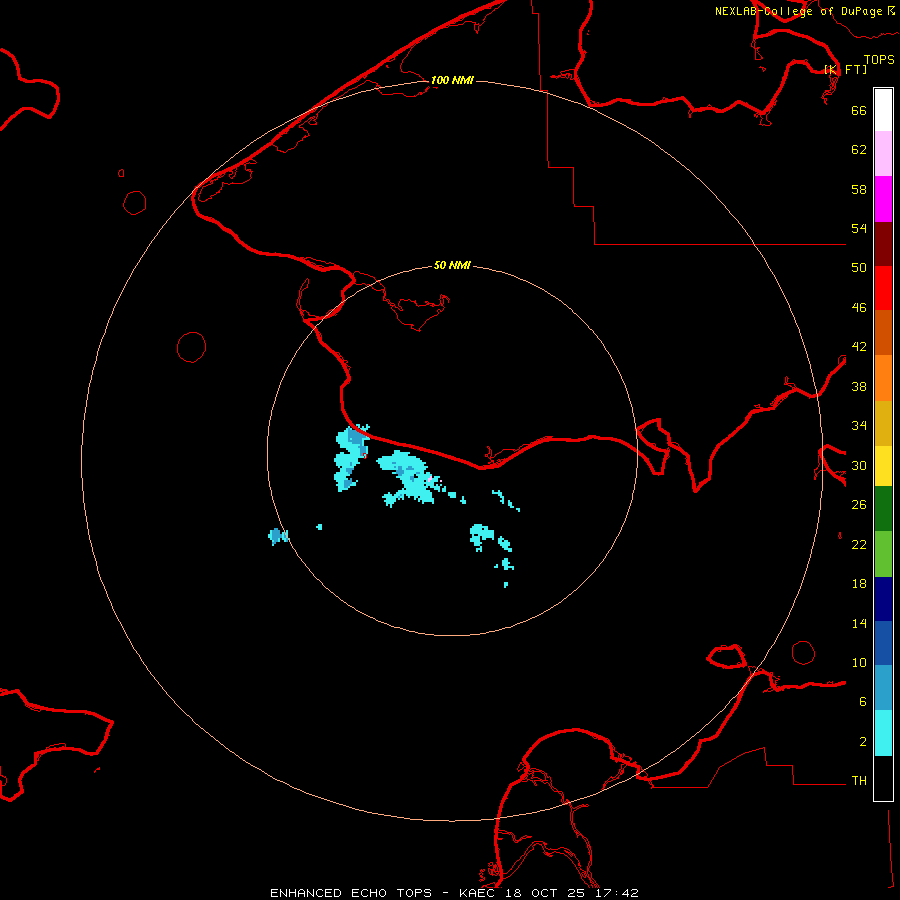Screen dimensions: 900x900
Task: Click the TOPS legend title
Action: (879, 59)
